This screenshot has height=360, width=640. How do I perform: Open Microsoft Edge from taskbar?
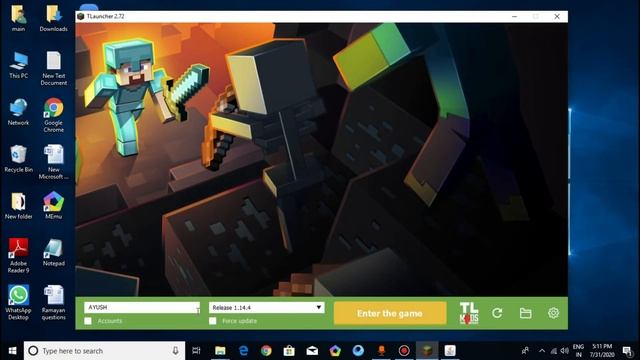point(244,351)
